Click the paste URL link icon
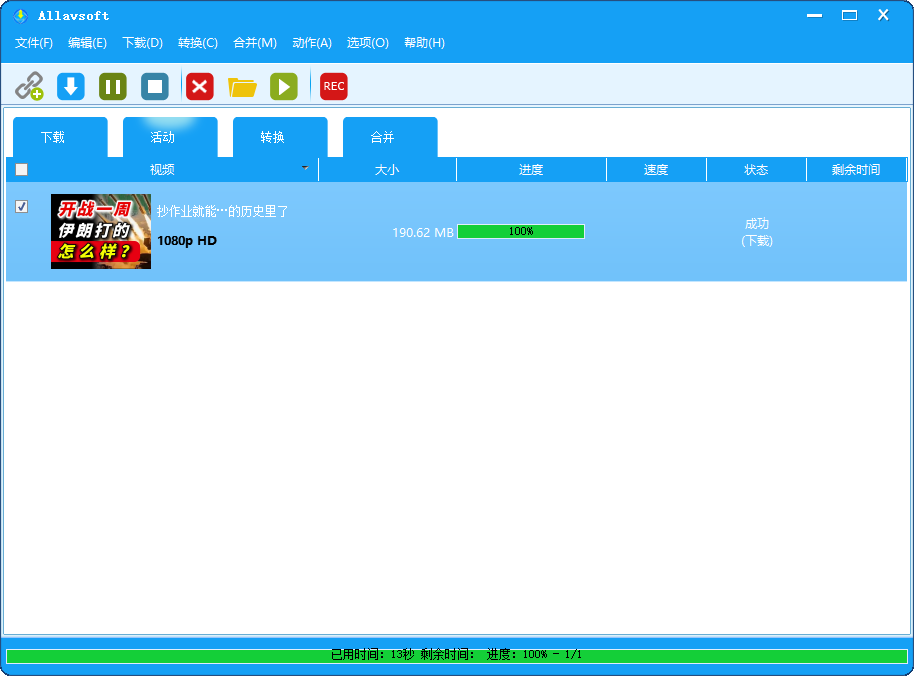Screen dimensions: 914x676 pos(29,86)
